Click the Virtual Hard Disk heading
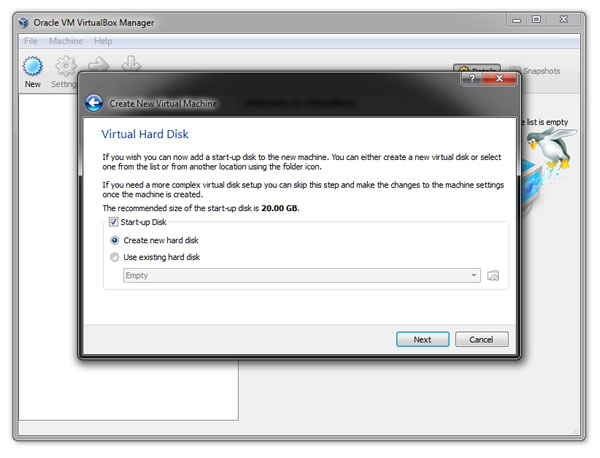 pyautogui.click(x=145, y=134)
